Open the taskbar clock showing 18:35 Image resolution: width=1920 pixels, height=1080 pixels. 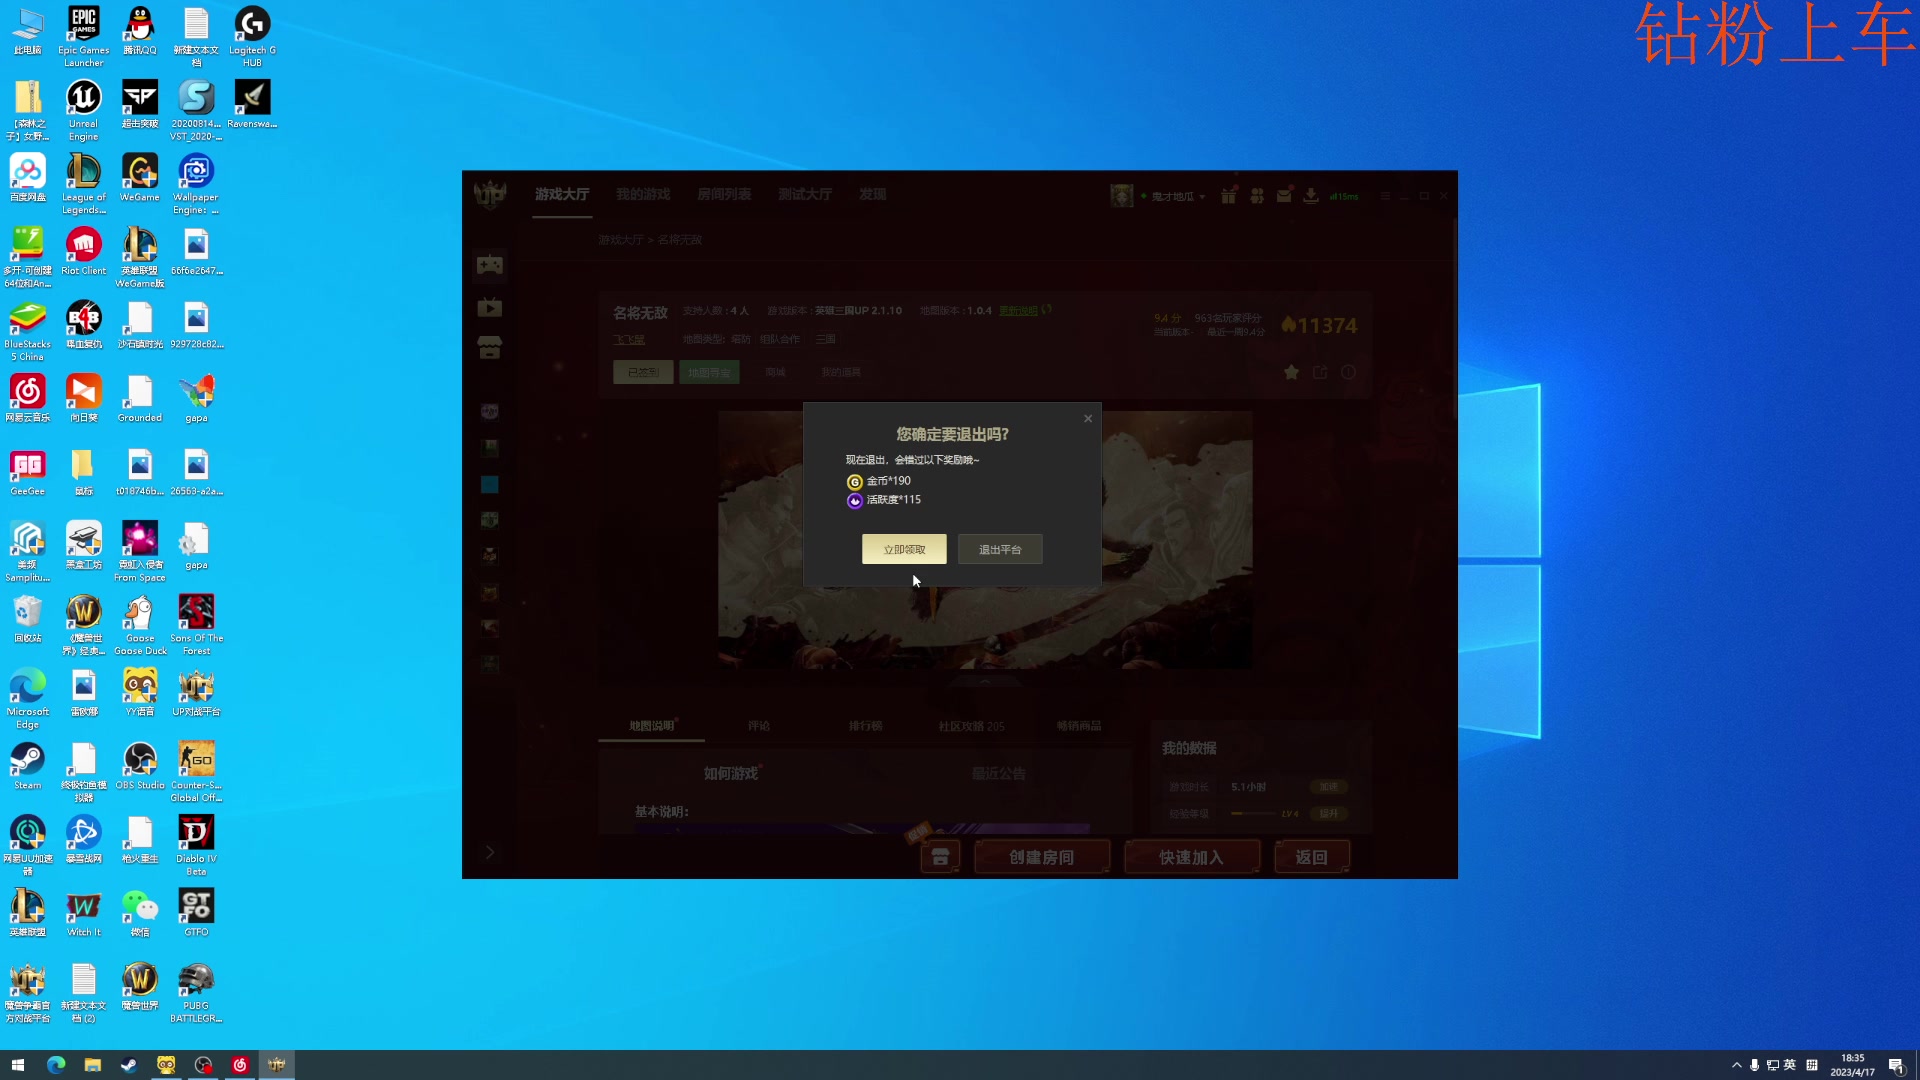pos(1852,1065)
